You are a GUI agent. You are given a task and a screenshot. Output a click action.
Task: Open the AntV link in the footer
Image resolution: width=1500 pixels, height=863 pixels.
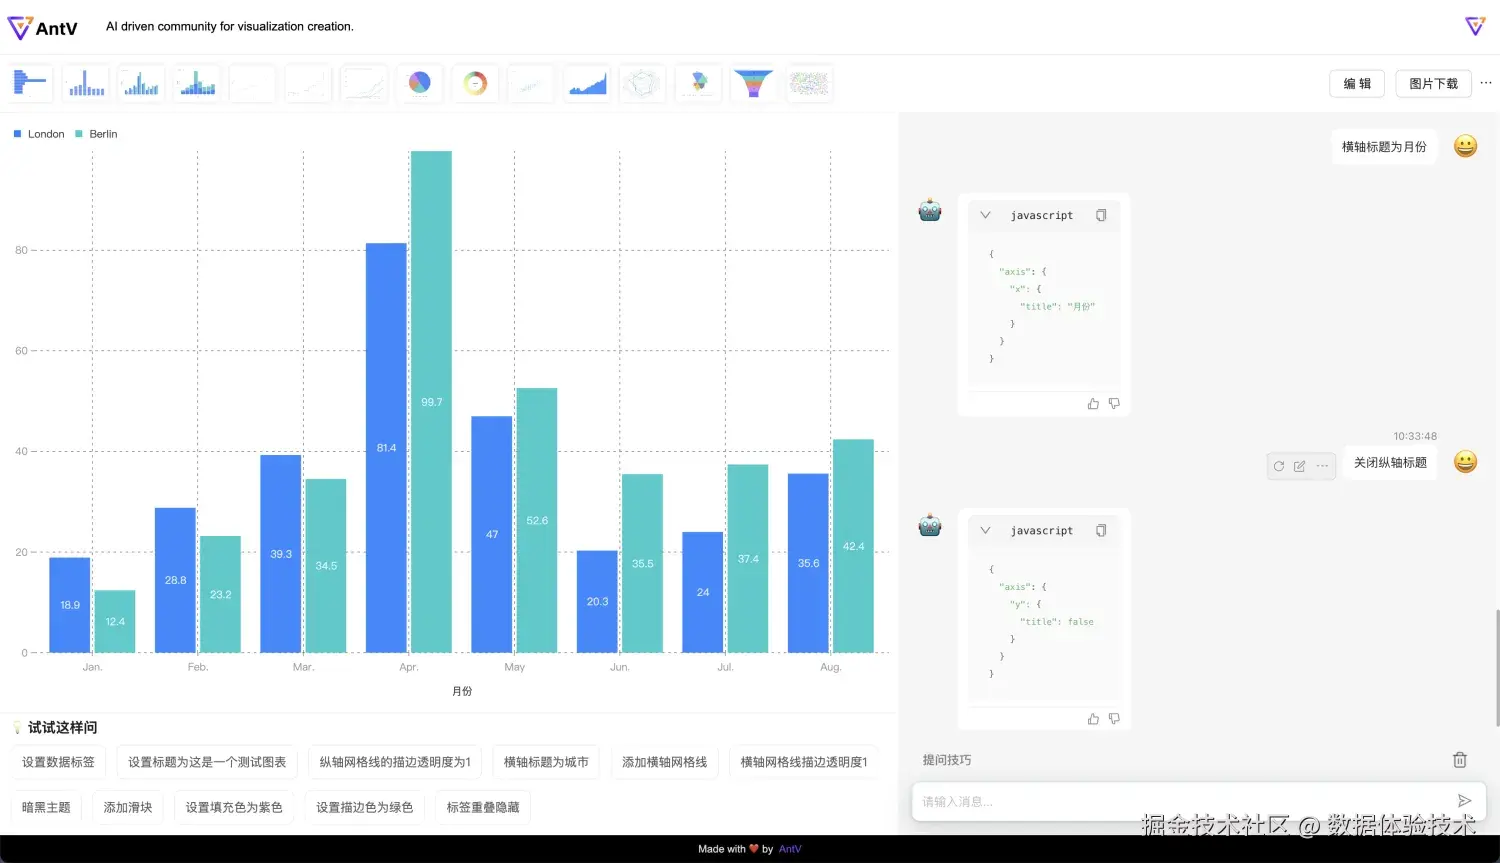790,849
